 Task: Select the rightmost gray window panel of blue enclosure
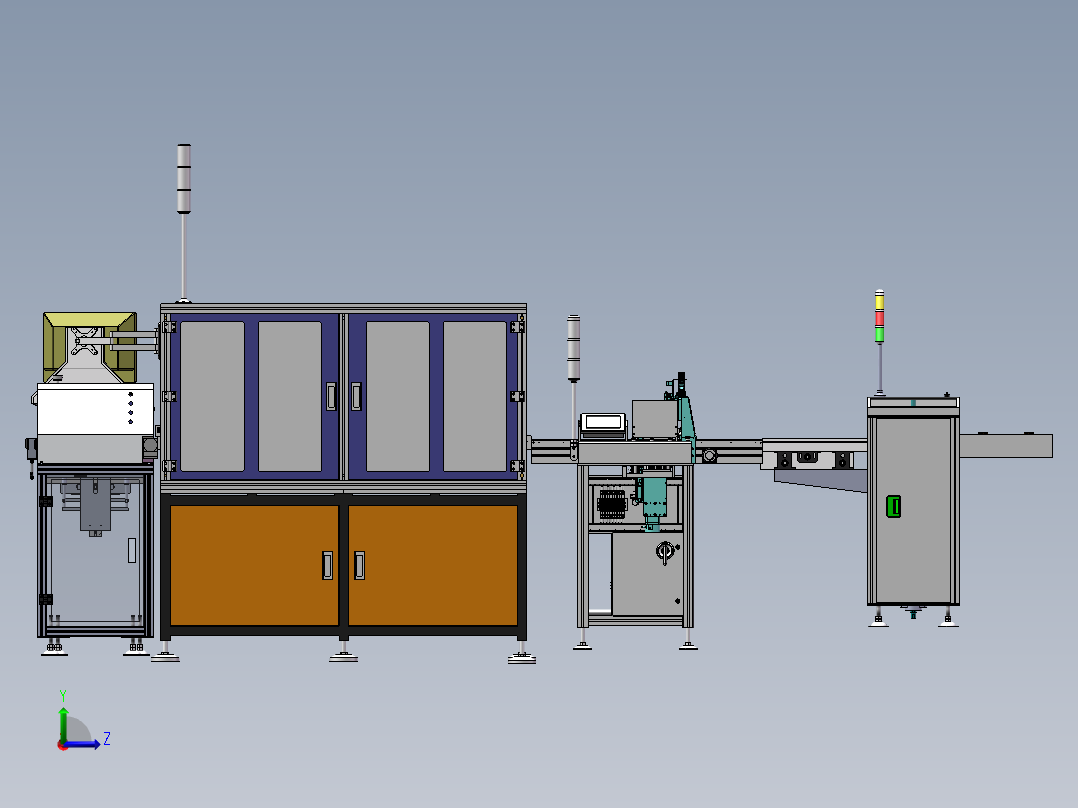click(474, 396)
